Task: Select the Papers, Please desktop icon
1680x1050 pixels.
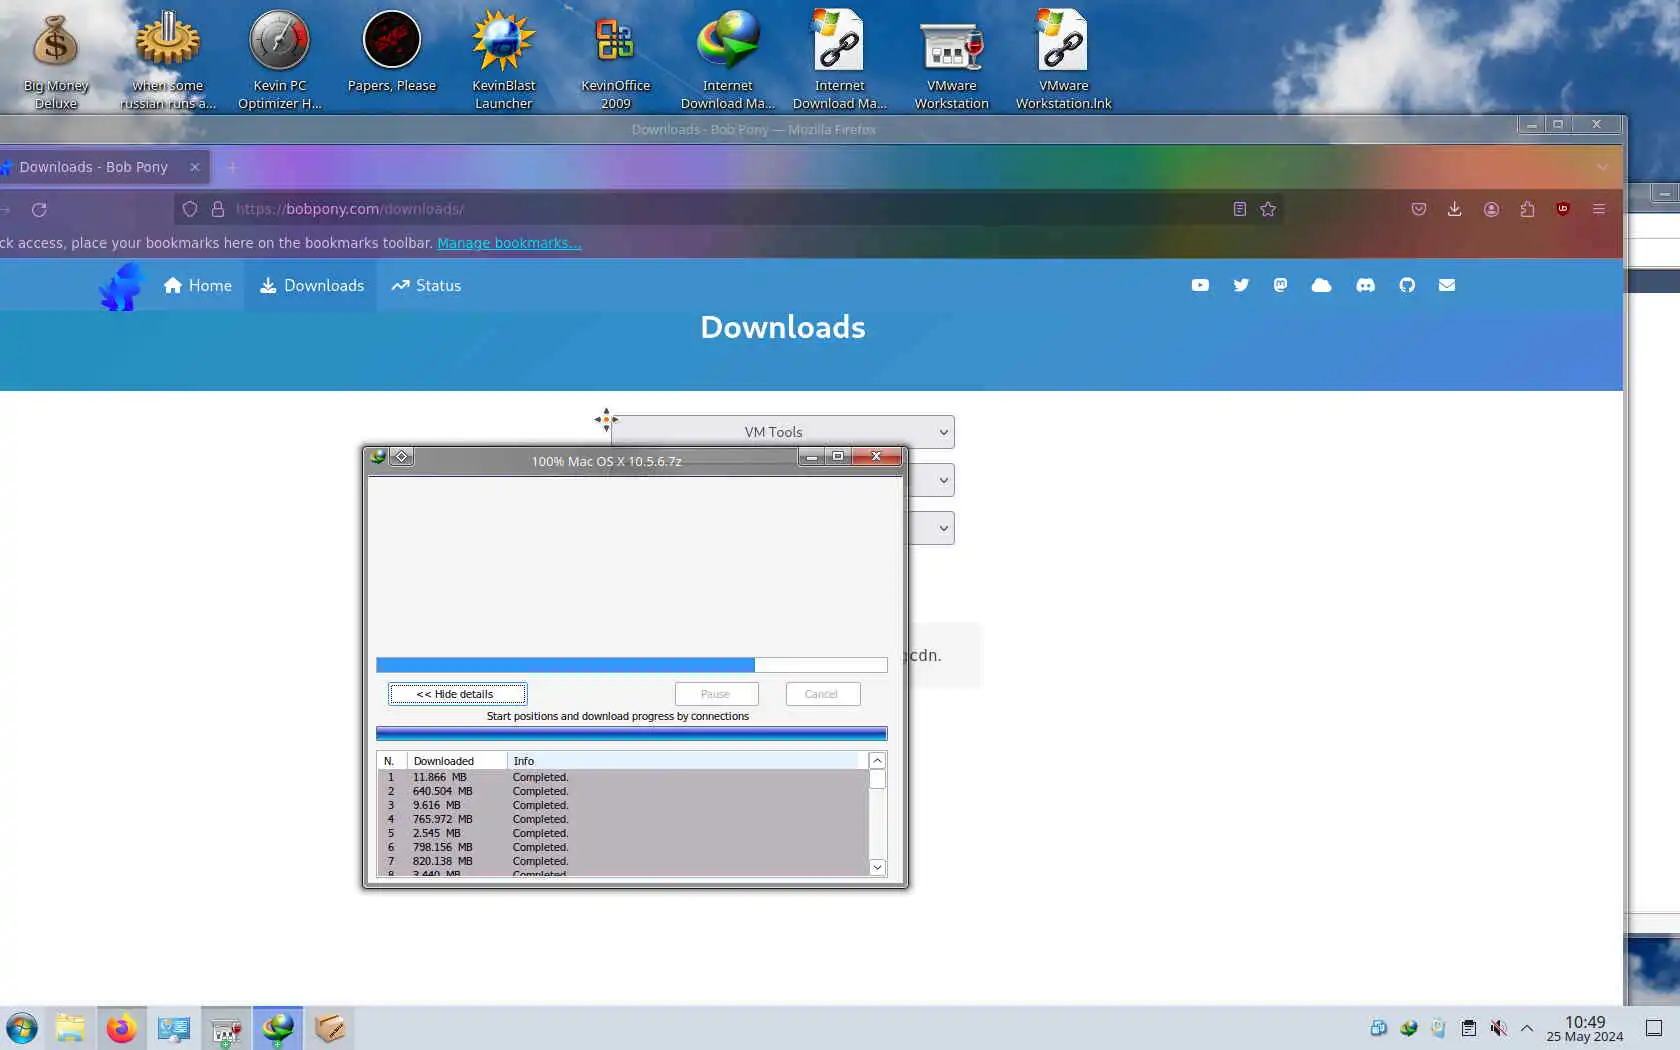Action: point(392,52)
